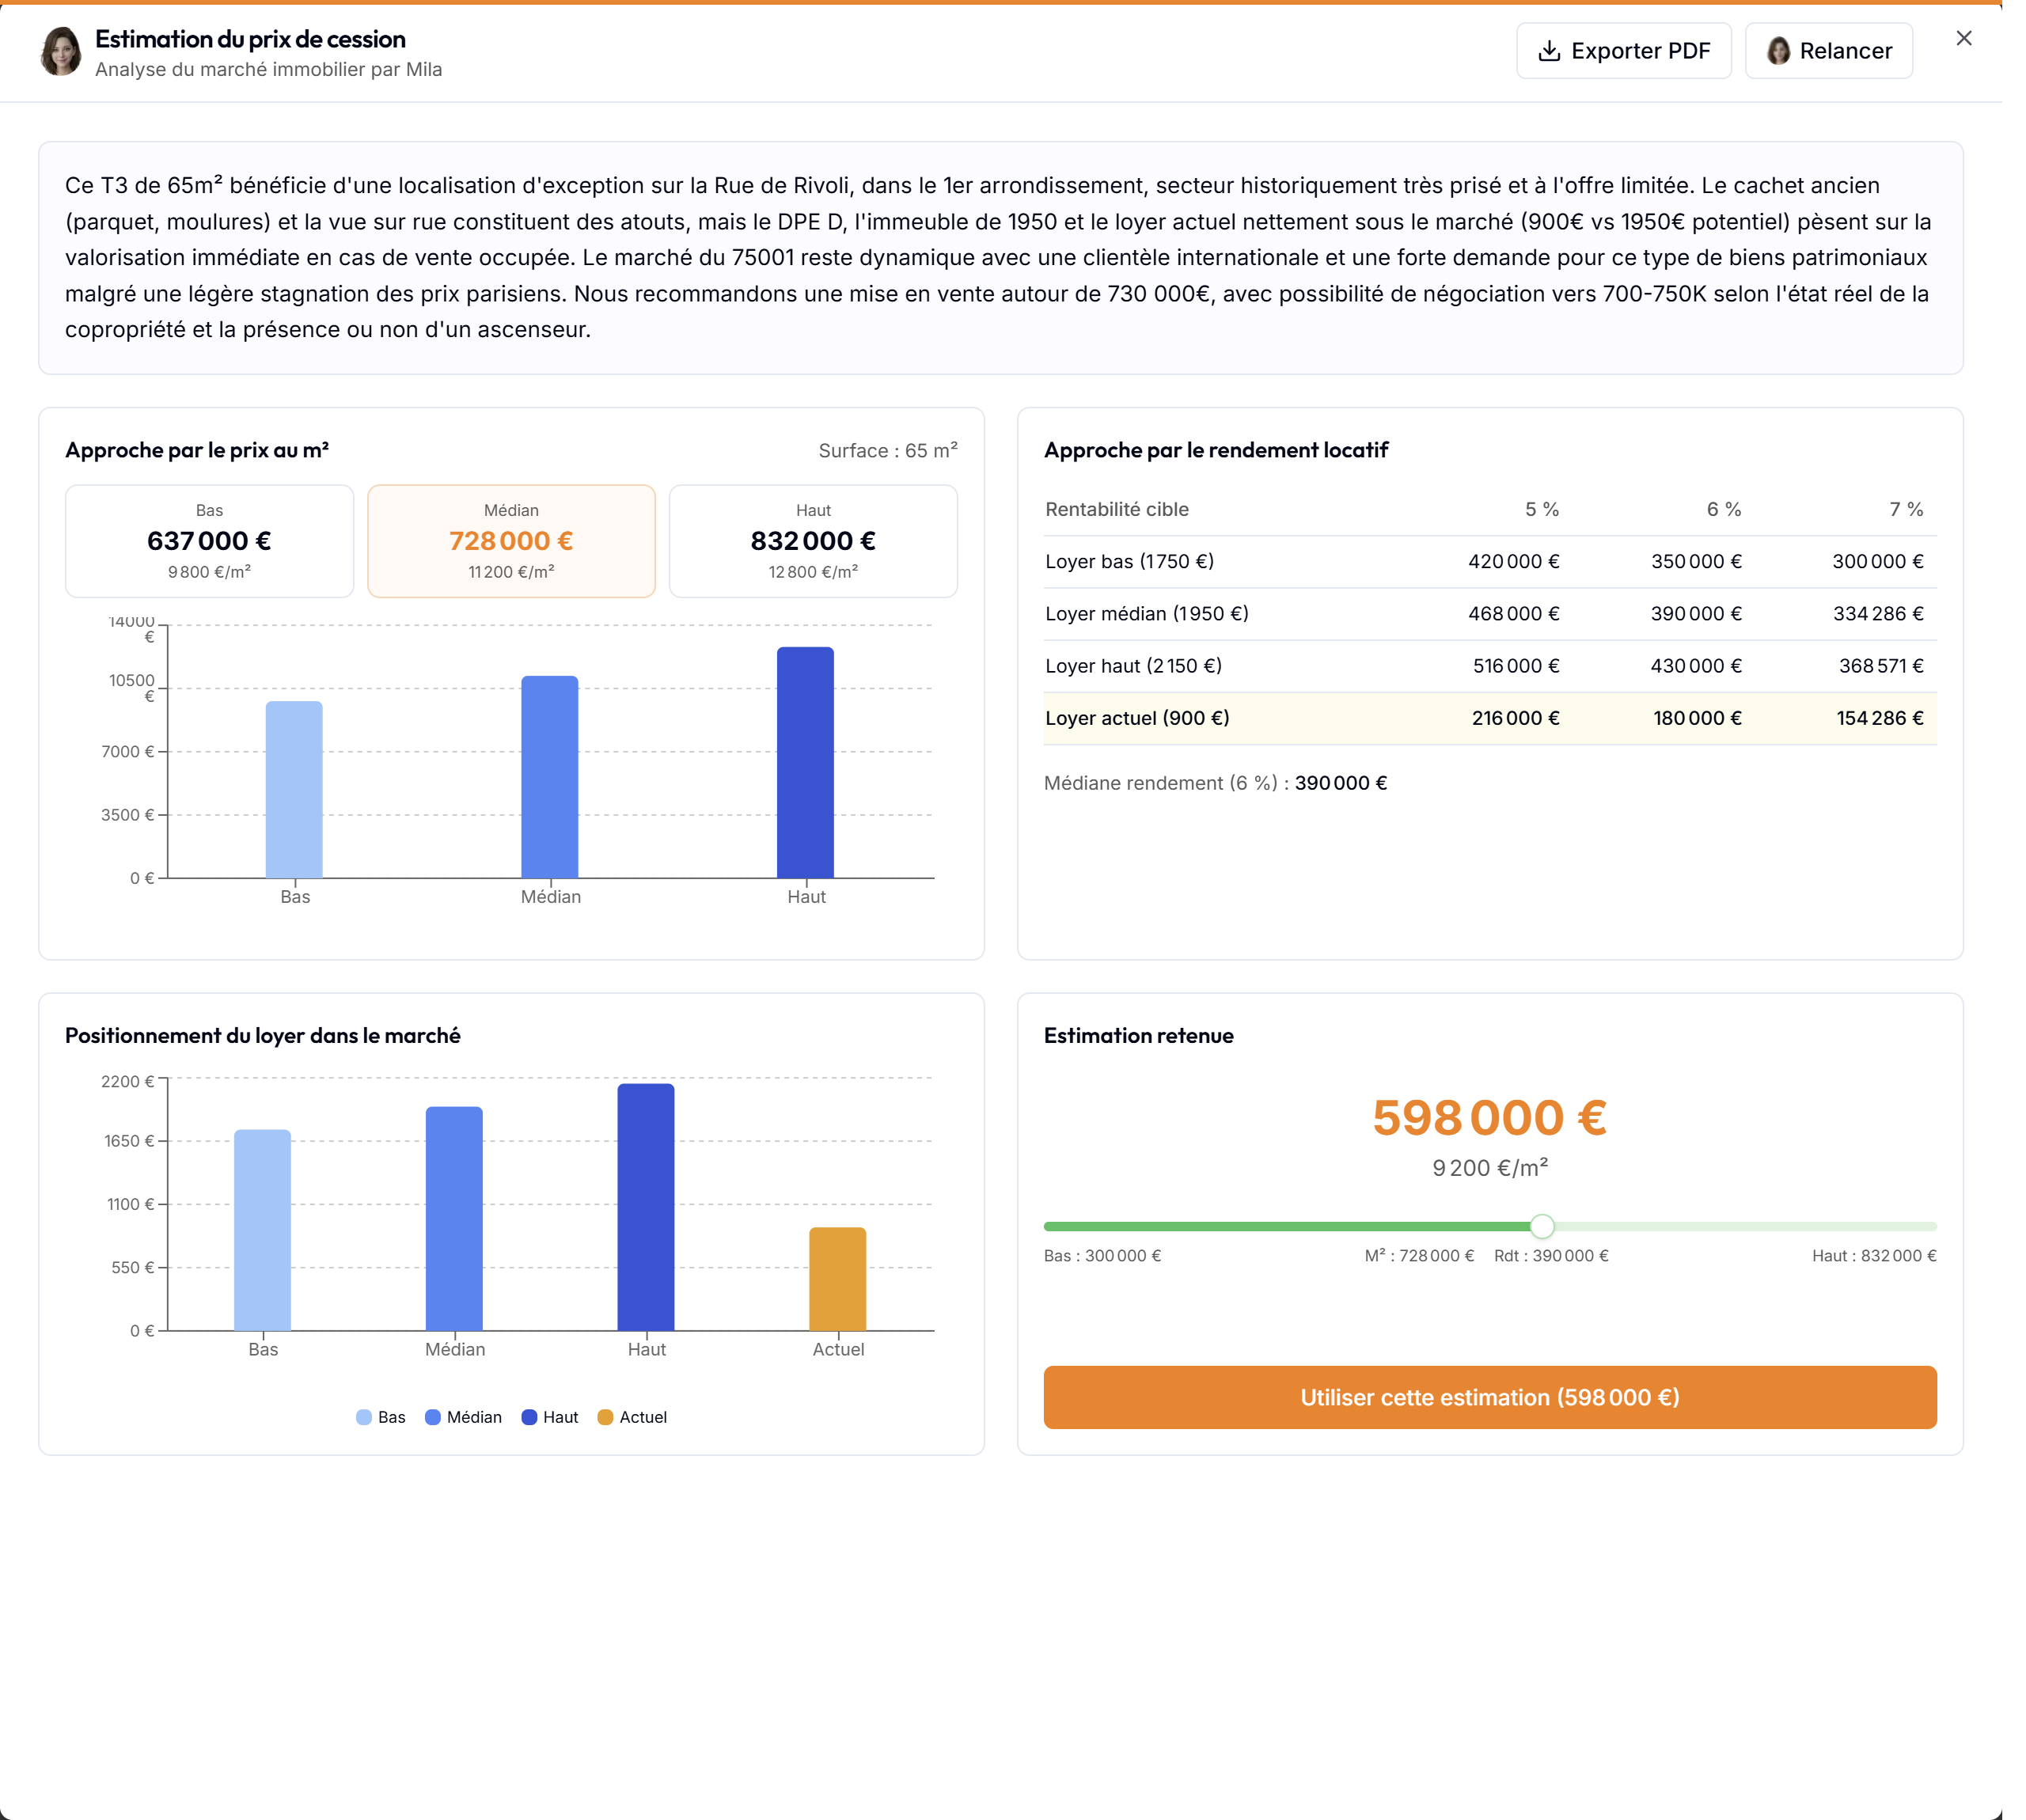Image resolution: width=2026 pixels, height=1820 pixels.
Task: Click the 516 000 € cell
Action: click(x=1515, y=665)
